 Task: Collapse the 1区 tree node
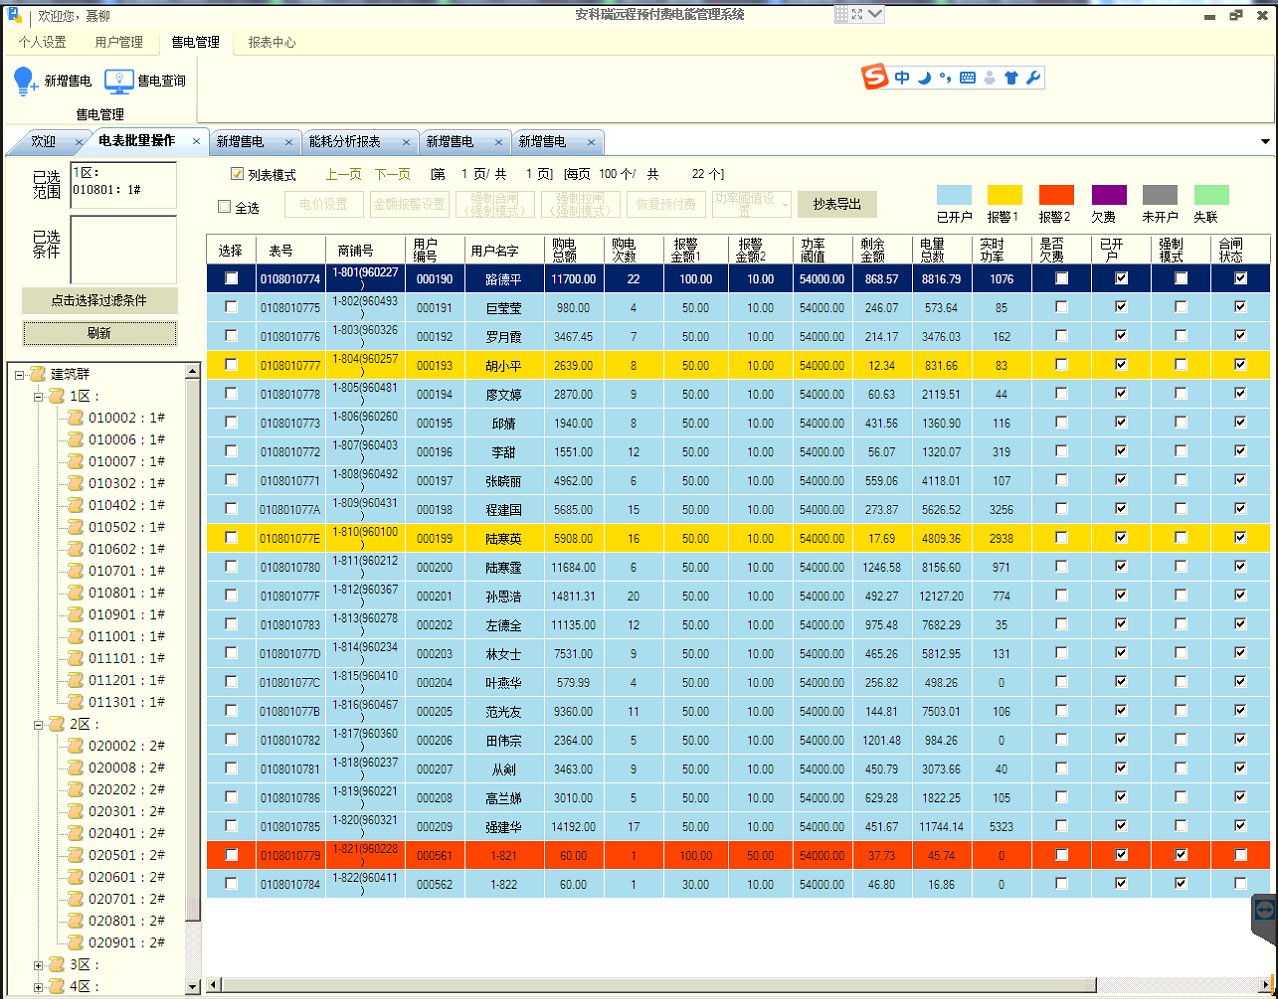[39, 397]
